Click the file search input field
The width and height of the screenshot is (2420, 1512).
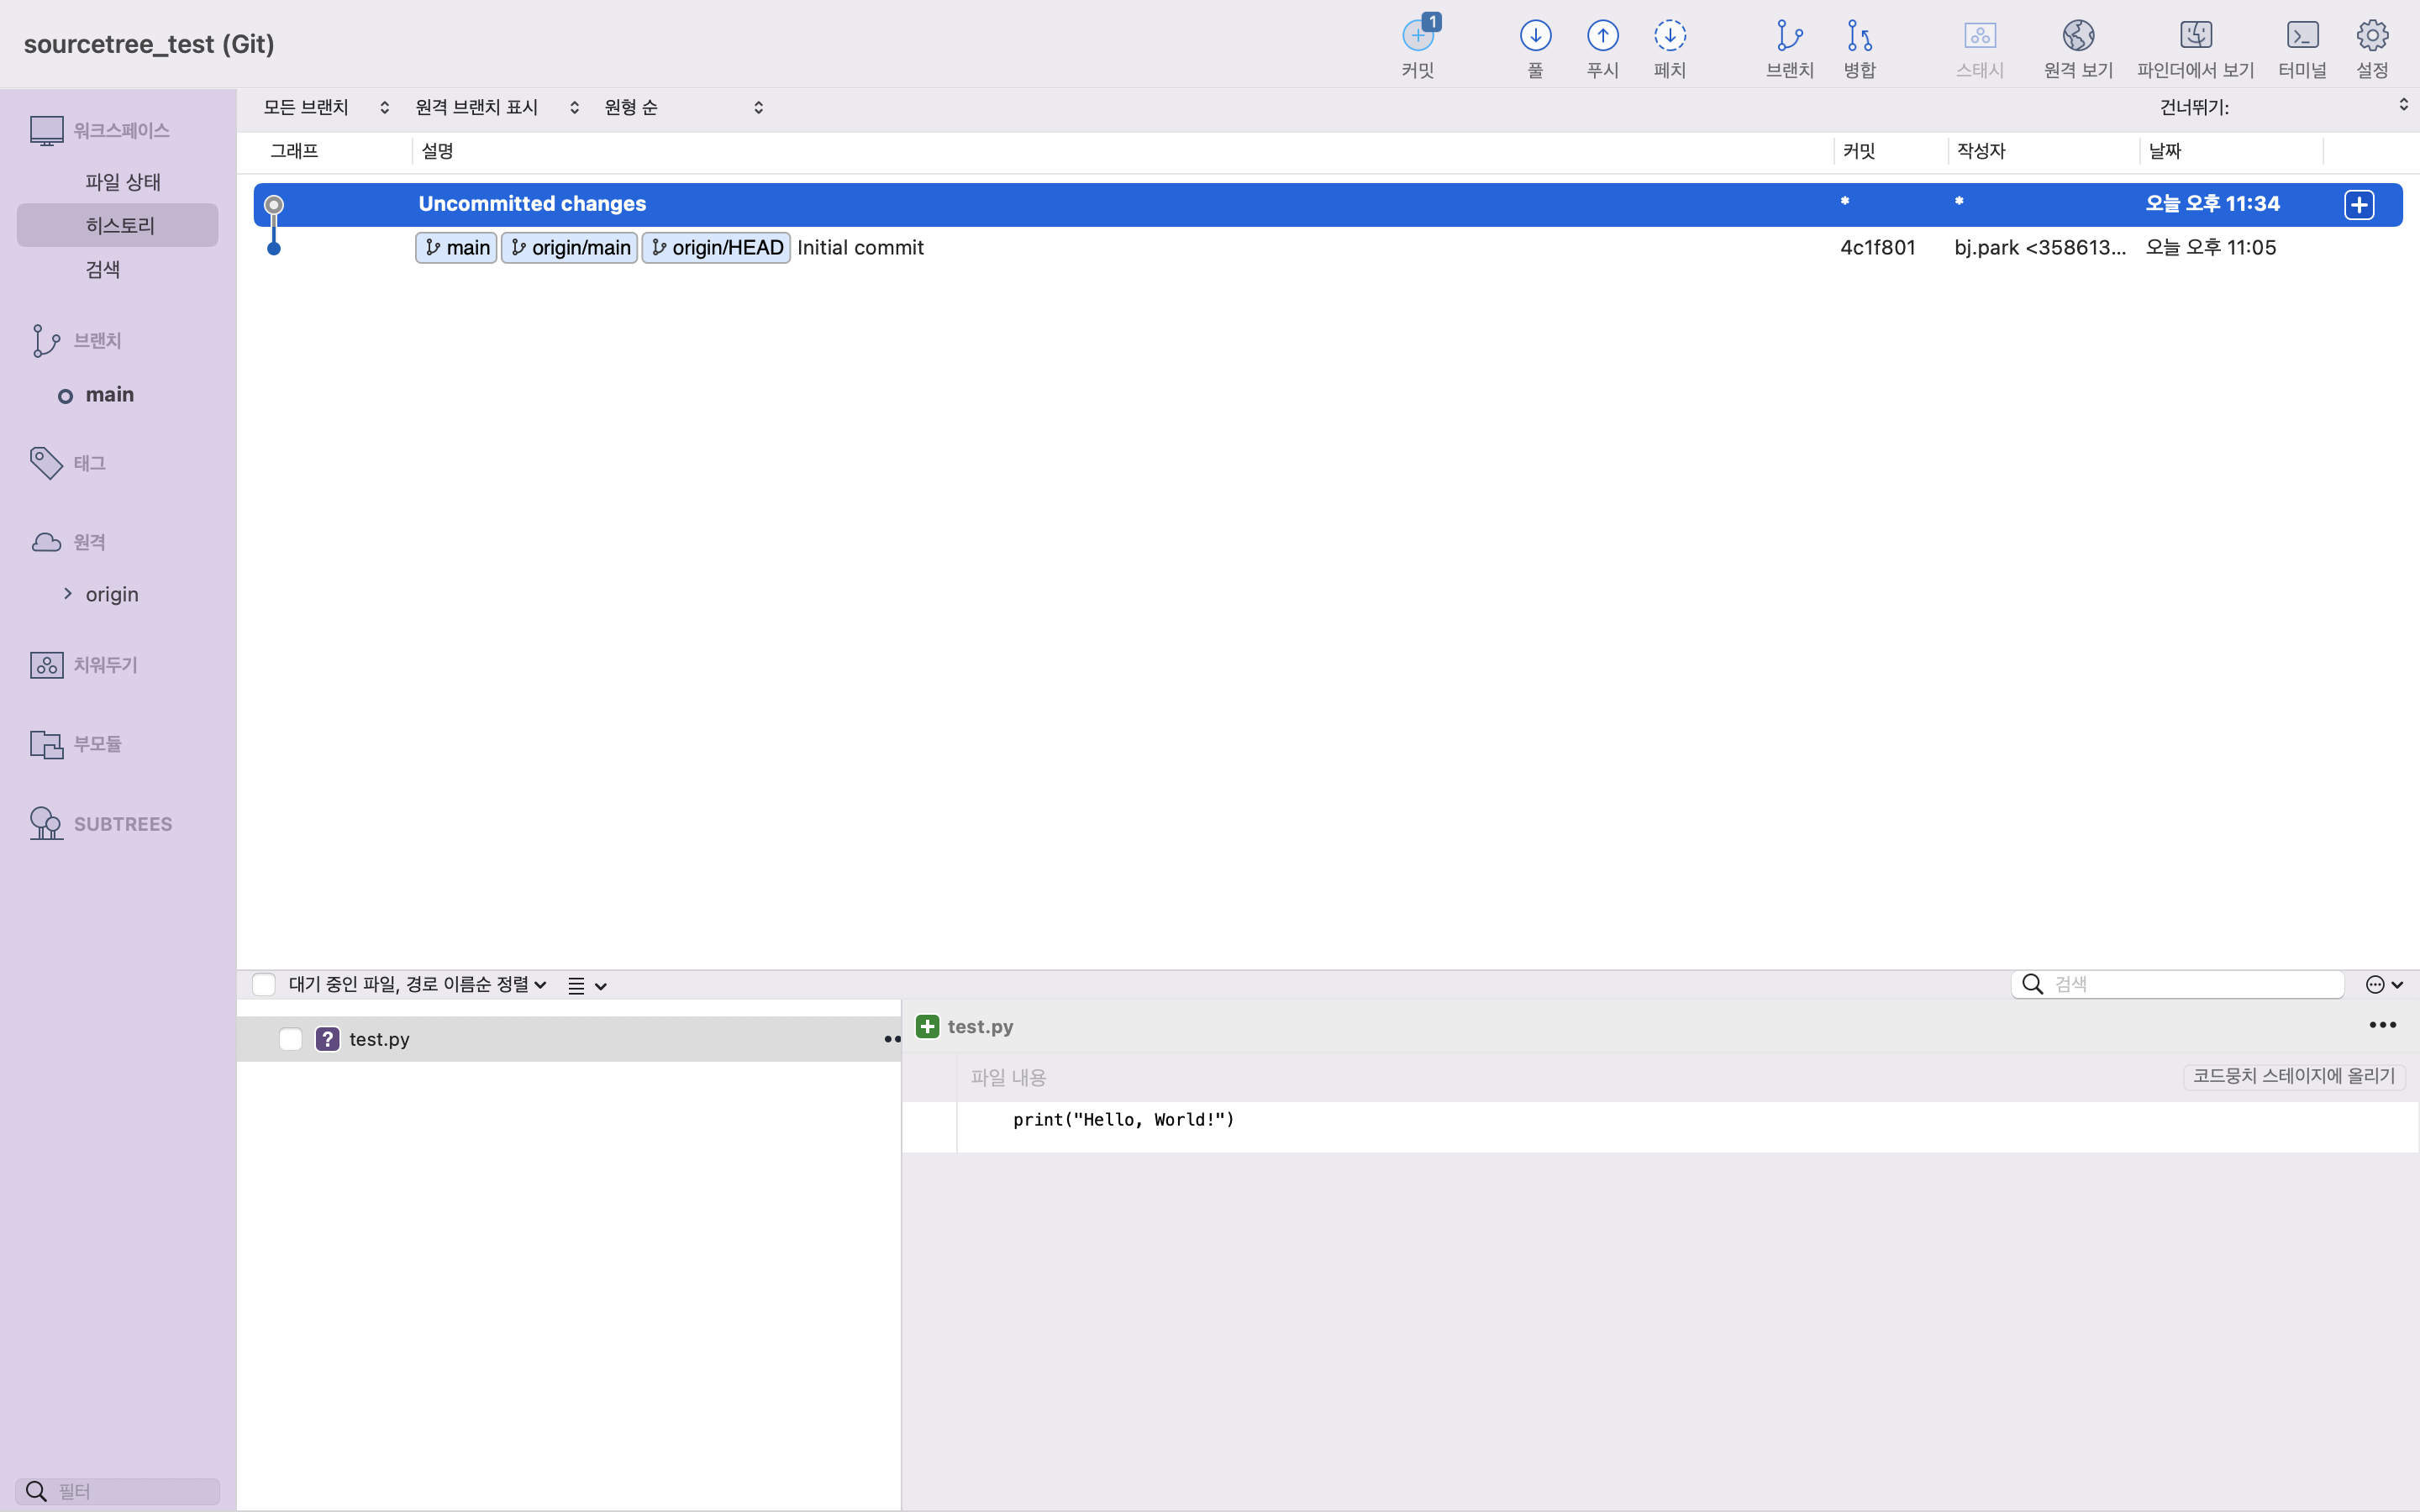[x=2190, y=984]
